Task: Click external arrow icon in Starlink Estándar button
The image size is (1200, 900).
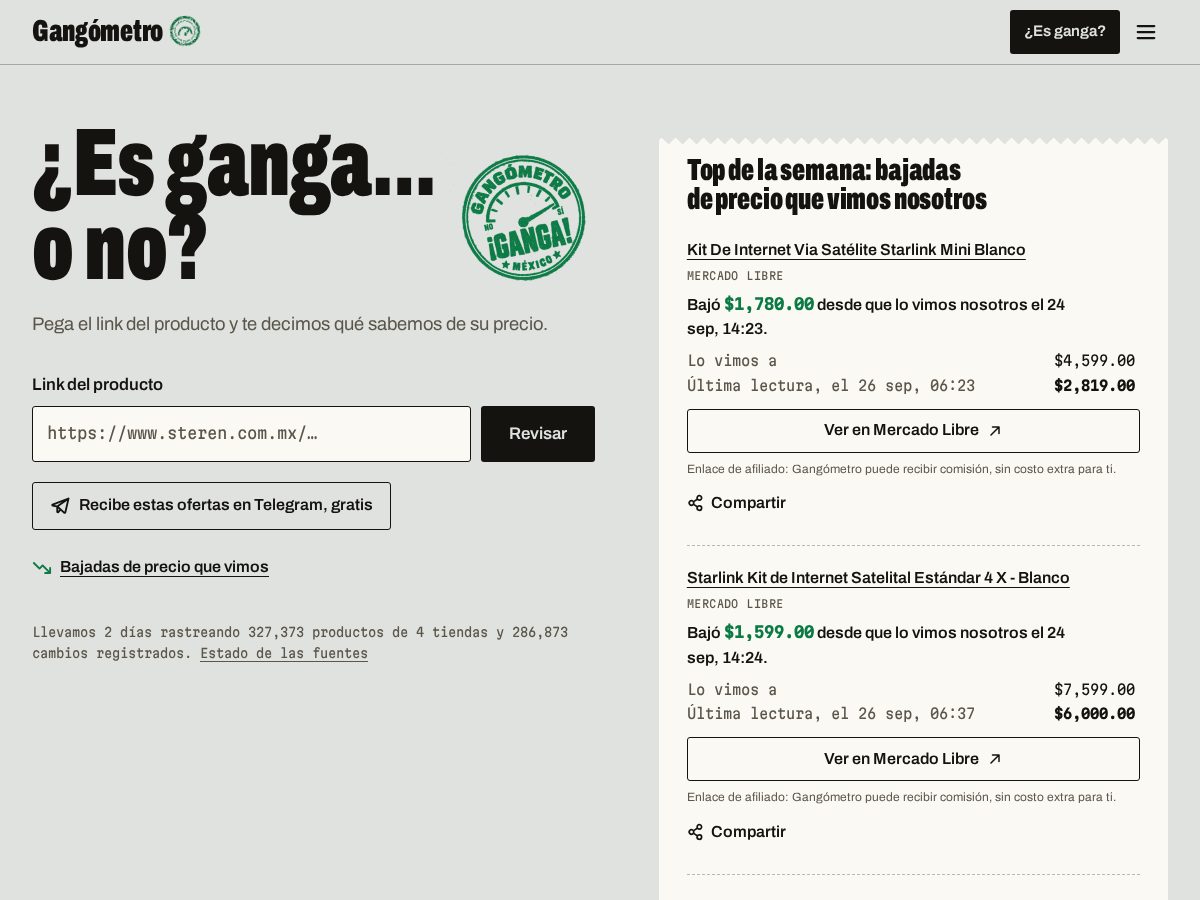Action: click(x=995, y=759)
